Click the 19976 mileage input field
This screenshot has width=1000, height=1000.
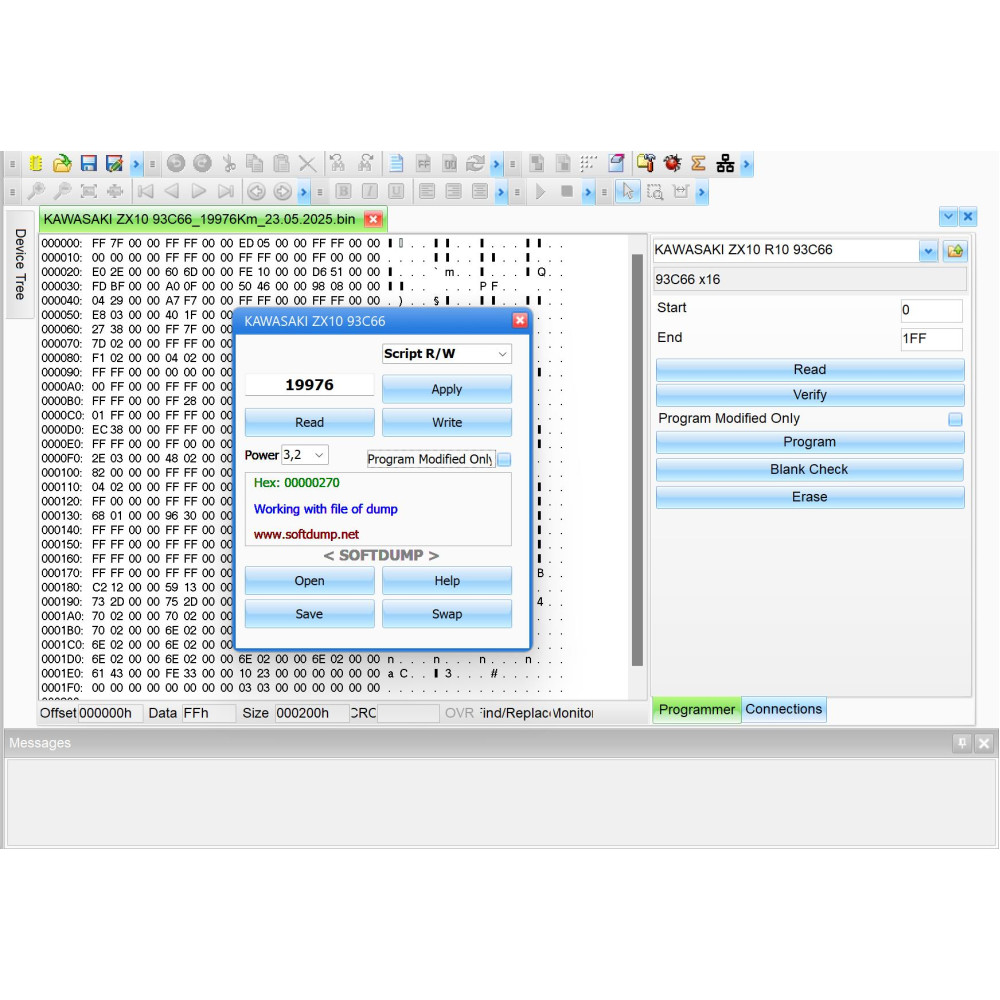309,385
